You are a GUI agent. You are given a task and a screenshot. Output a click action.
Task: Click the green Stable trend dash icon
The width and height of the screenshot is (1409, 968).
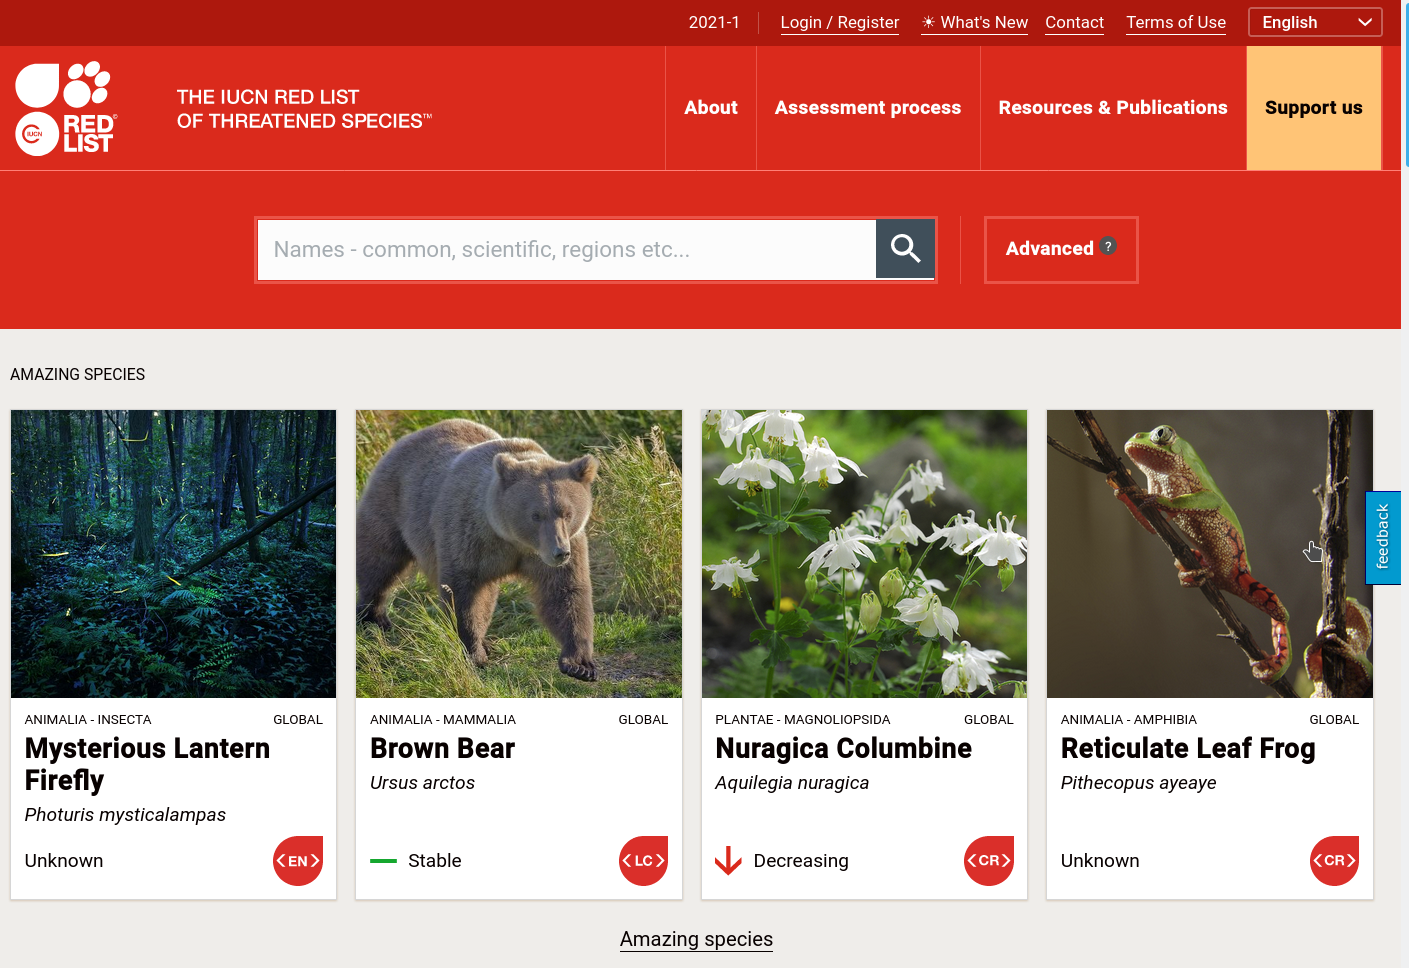[x=383, y=861]
